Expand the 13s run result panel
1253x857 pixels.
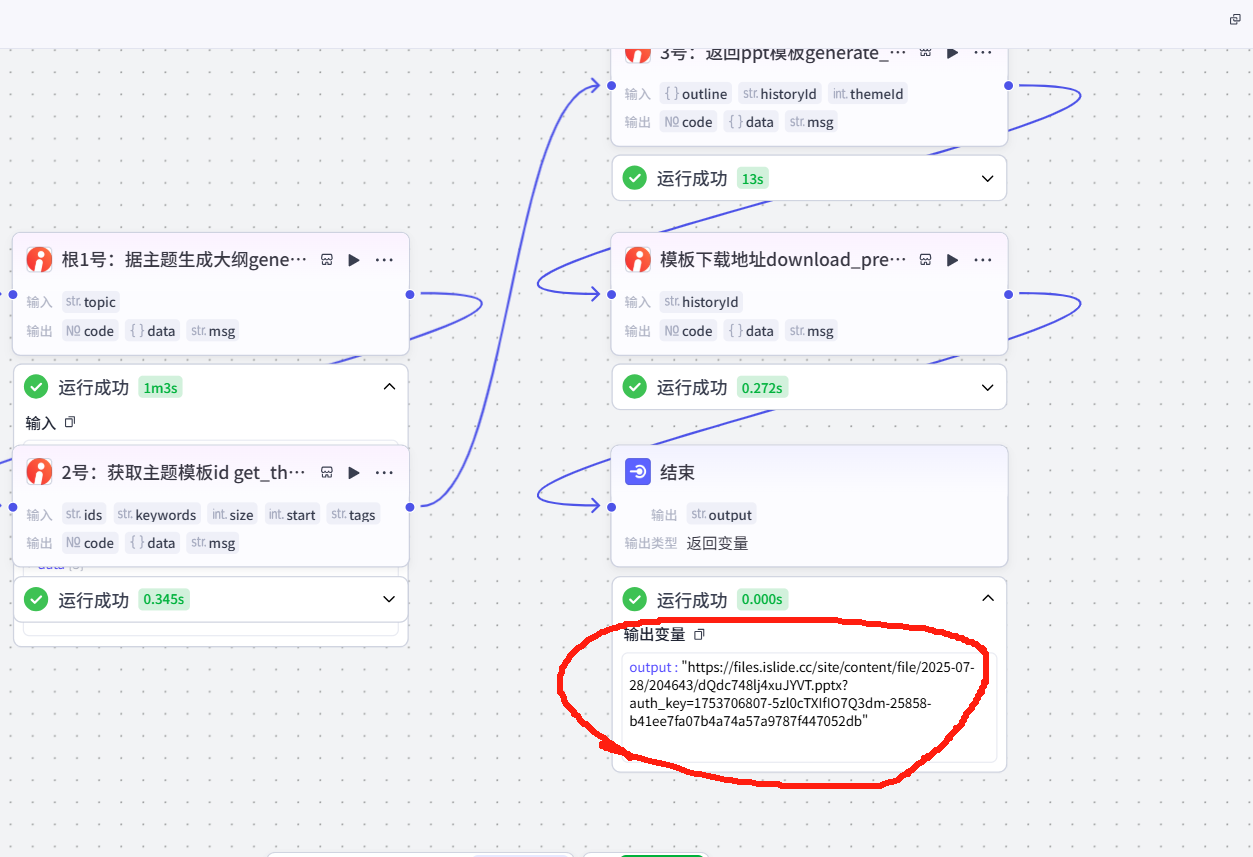pyautogui.click(x=987, y=179)
